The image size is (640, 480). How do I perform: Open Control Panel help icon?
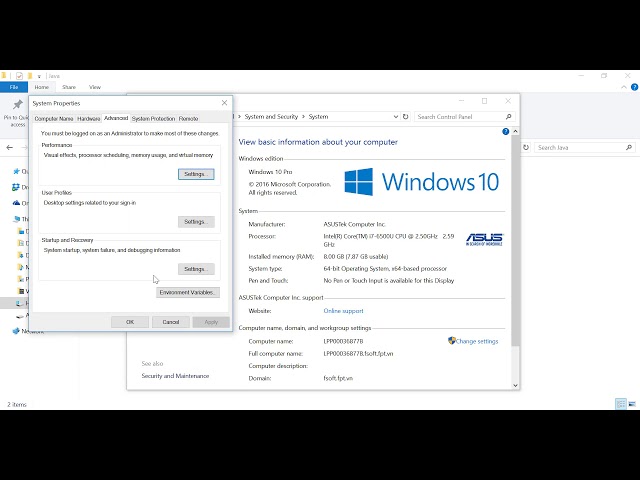point(505,131)
